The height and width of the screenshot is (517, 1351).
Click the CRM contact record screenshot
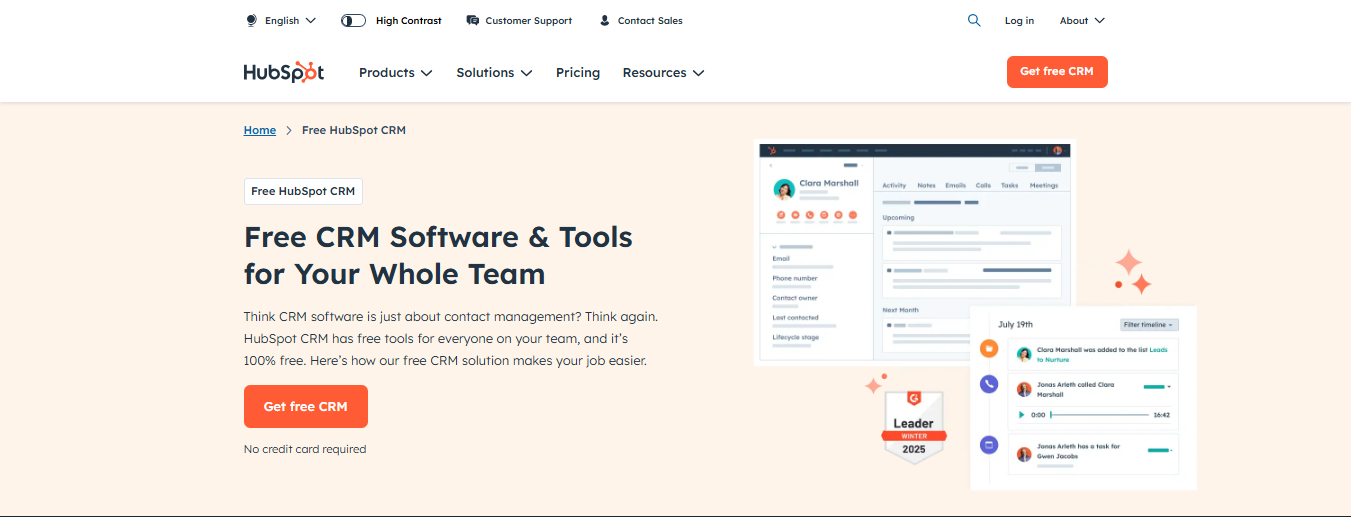[x=914, y=253]
